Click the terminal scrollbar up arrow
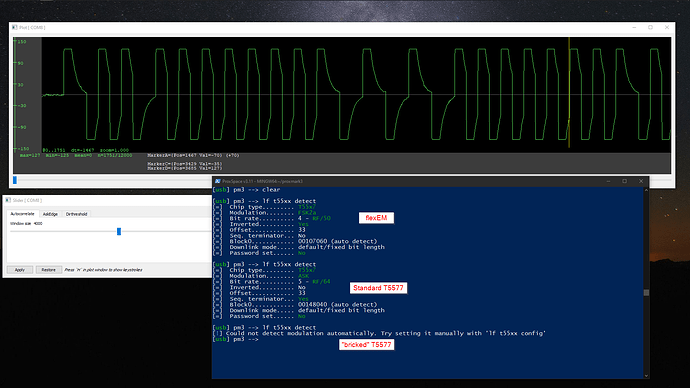The image size is (690, 388). [646, 190]
